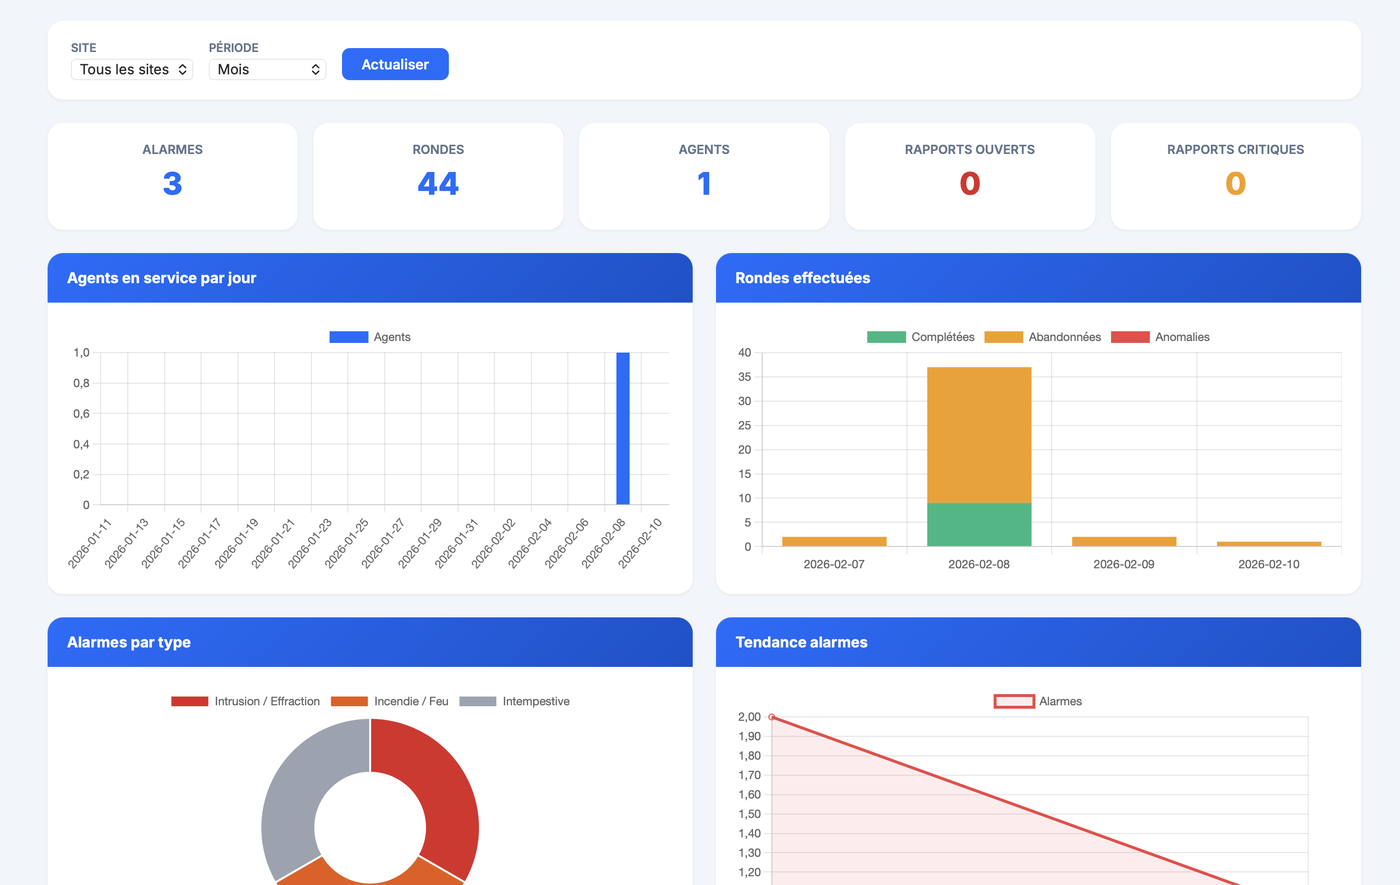Click the RAPPORTS OUVERTS card label
This screenshot has height=885, width=1400.
click(970, 149)
